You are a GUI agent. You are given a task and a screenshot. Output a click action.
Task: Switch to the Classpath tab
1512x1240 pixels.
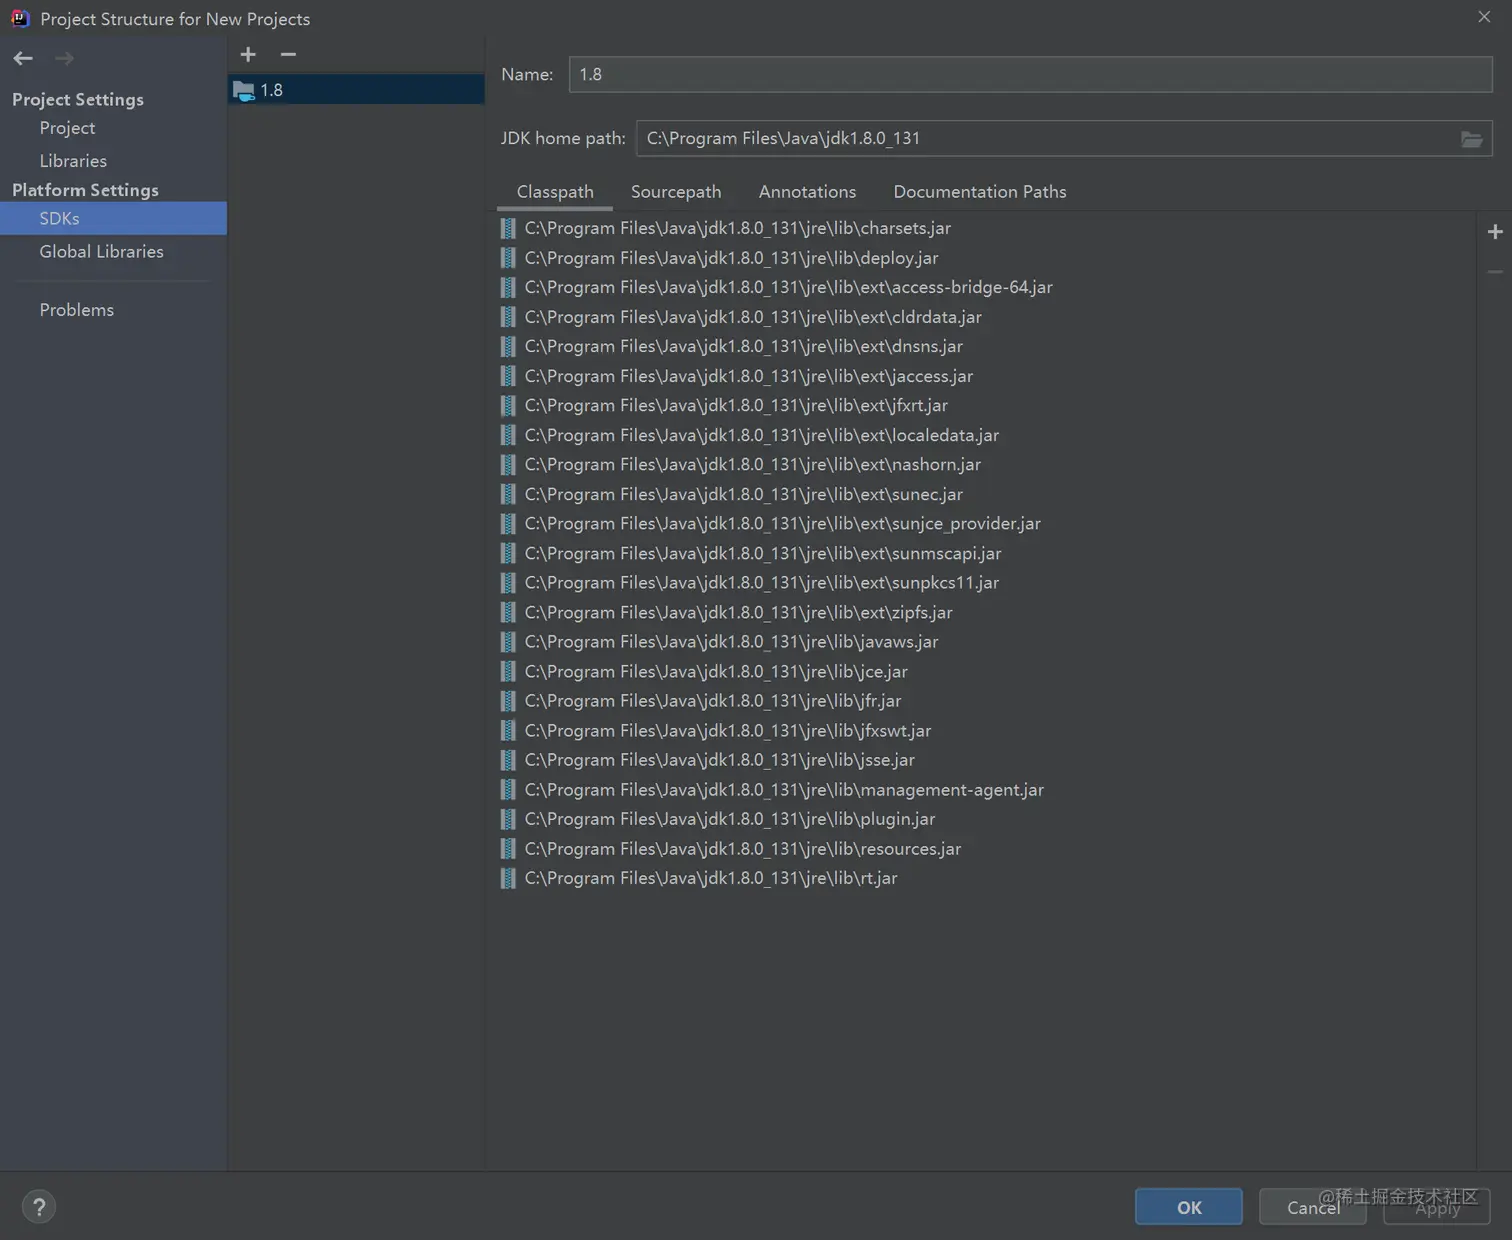coord(555,192)
